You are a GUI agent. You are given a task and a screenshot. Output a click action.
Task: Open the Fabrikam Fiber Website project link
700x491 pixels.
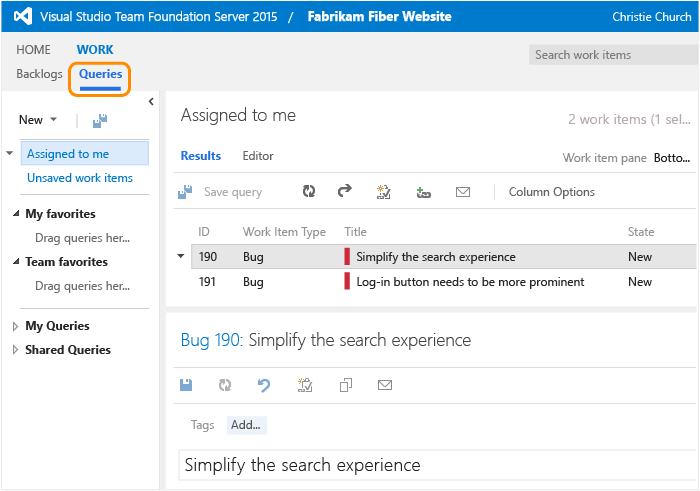[379, 17]
